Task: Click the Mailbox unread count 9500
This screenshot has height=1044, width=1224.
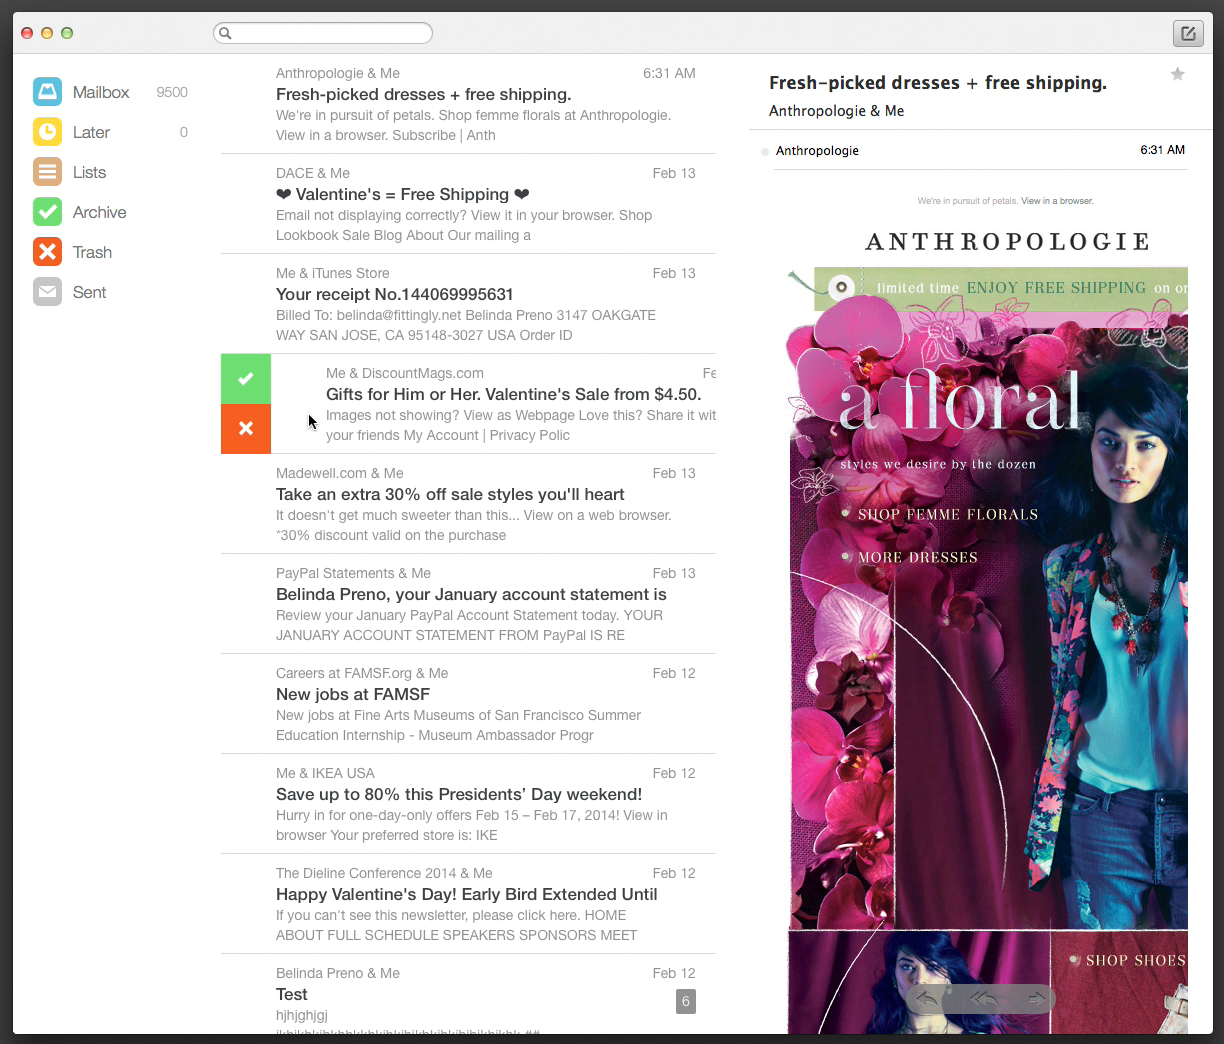Action: [172, 92]
